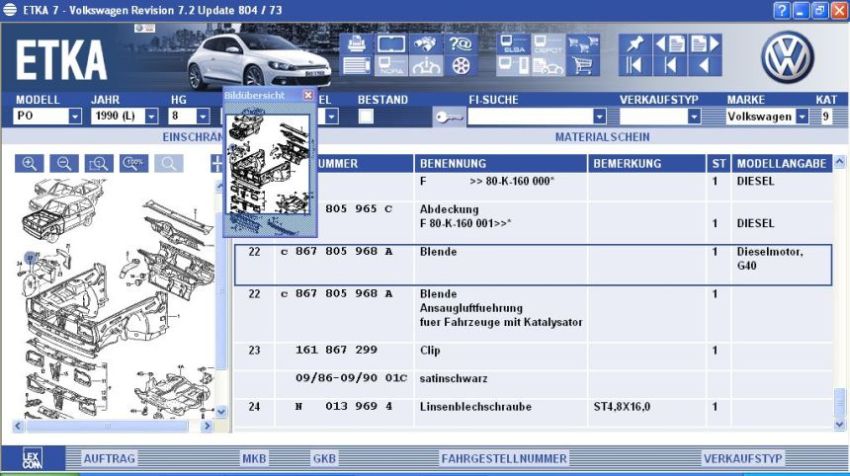The height and width of the screenshot is (476, 850).
Task: Open the VERKAUFSTYP dropdown at the top
Action: pyautogui.click(x=694, y=116)
